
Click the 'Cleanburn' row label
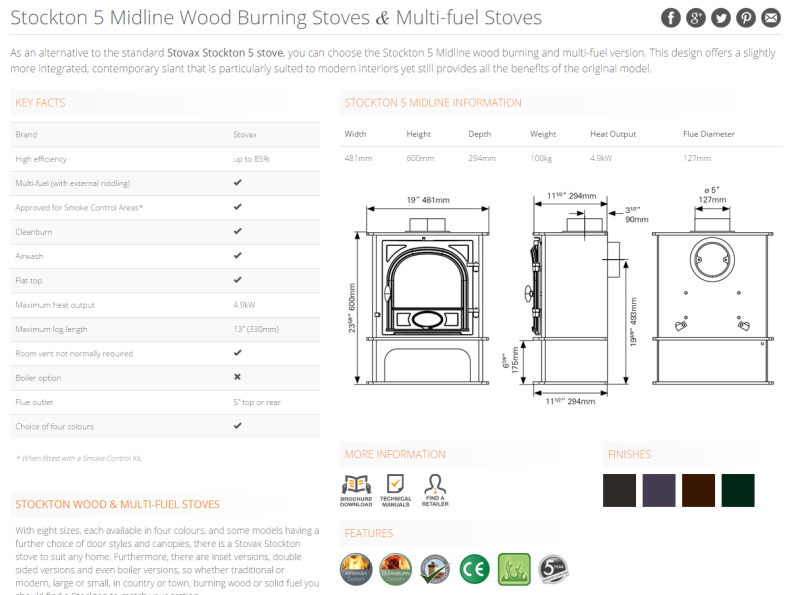[x=34, y=232]
